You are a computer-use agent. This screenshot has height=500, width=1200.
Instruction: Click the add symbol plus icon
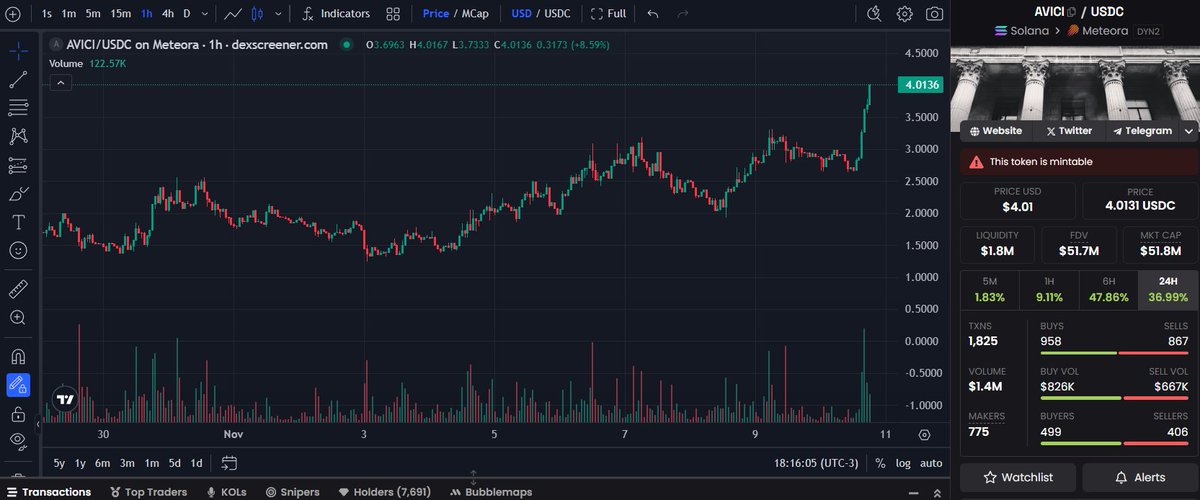(x=12, y=14)
